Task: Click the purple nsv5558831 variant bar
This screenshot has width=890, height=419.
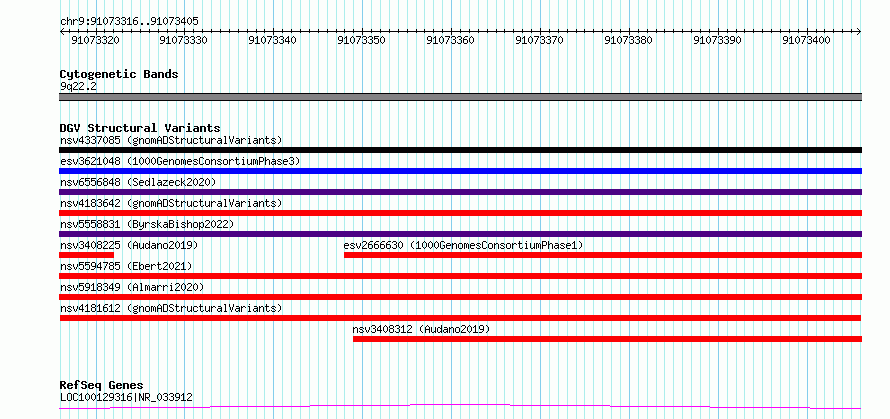Action: 461,234
